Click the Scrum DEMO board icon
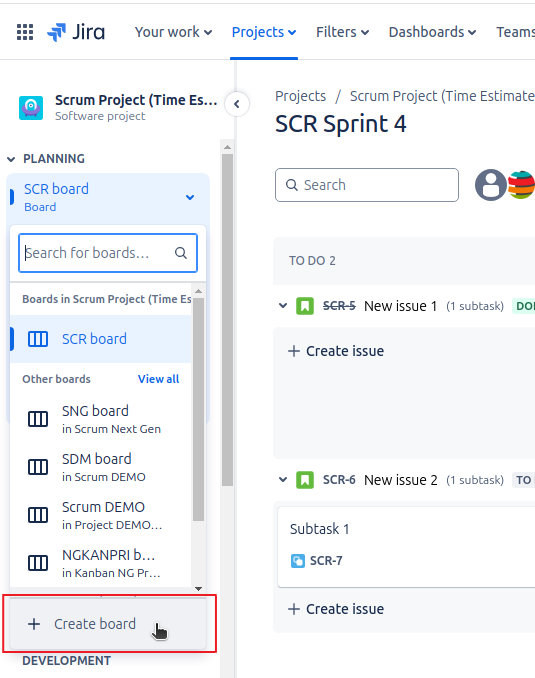The height and width of the screenshot is (678, 535). point(38,515)
